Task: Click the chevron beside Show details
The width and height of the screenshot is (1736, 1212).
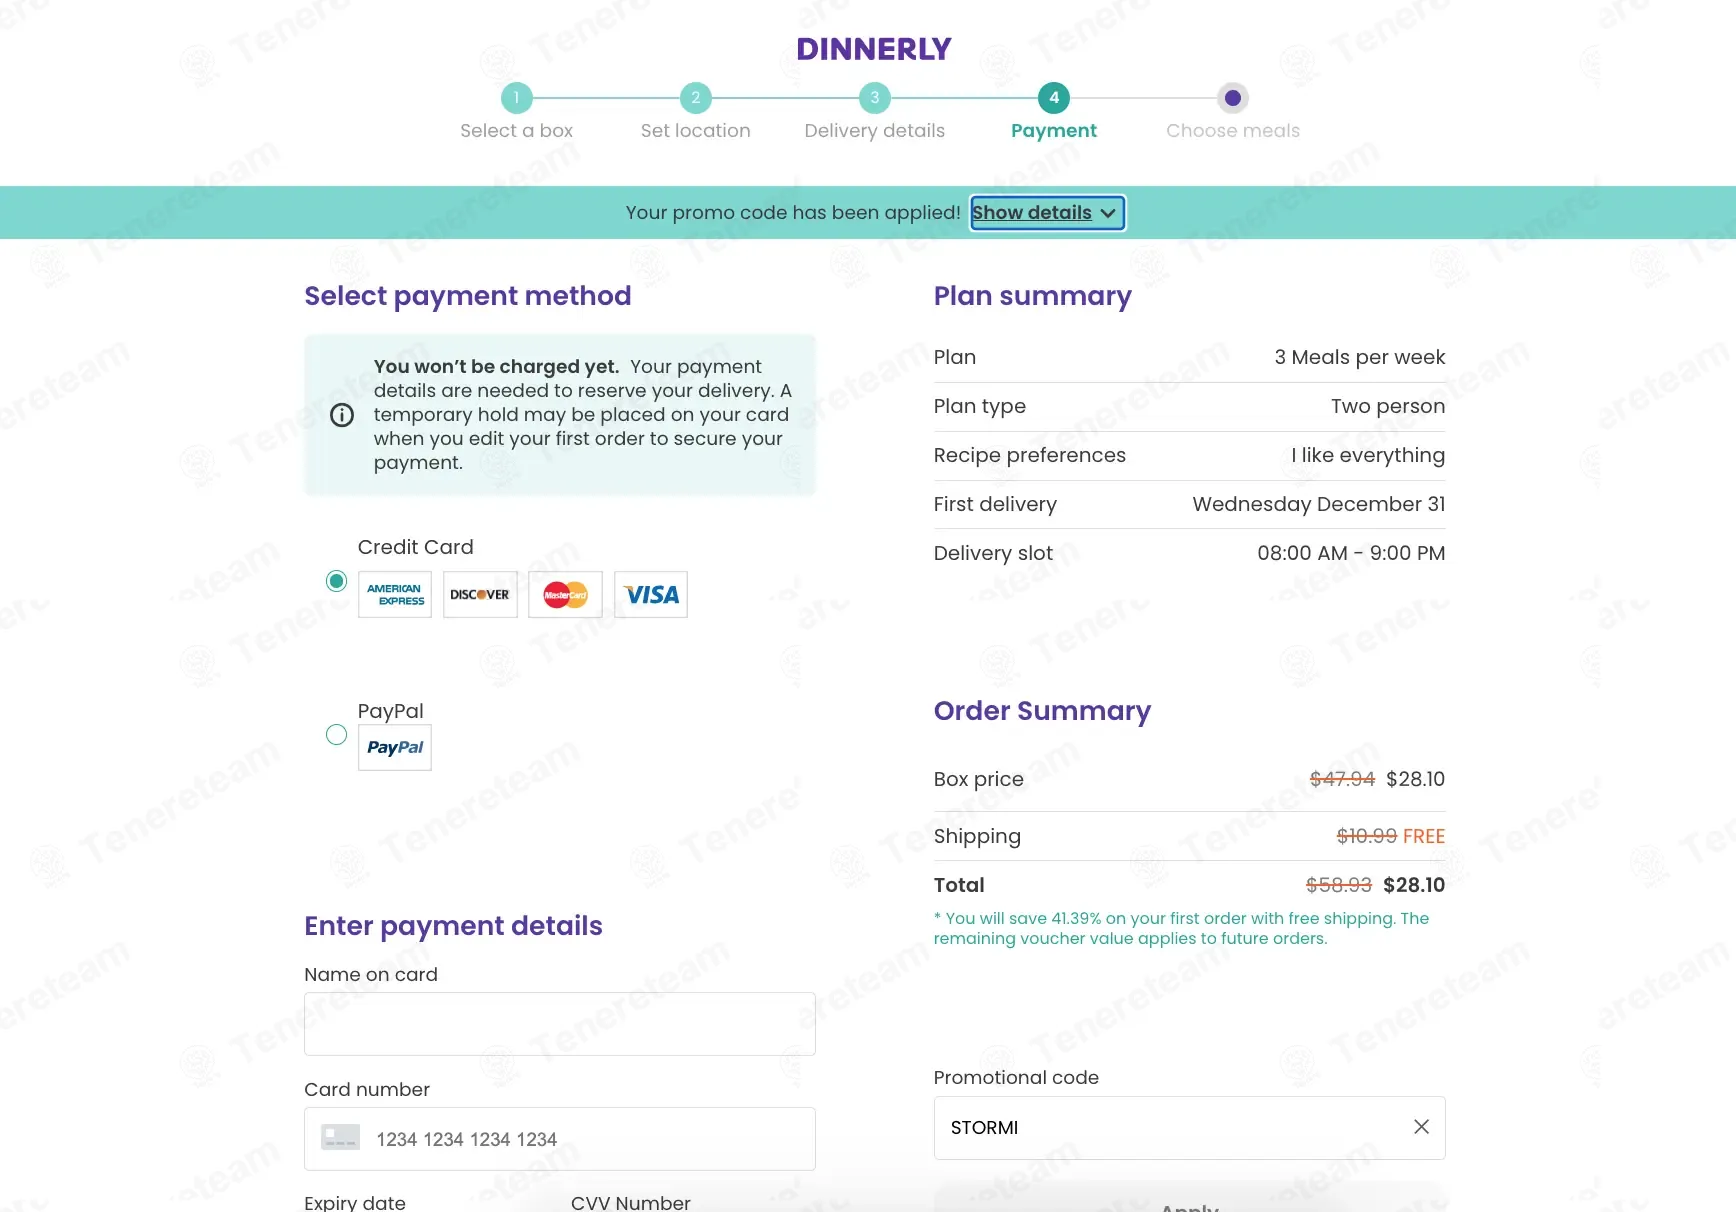Action: 1108,213
